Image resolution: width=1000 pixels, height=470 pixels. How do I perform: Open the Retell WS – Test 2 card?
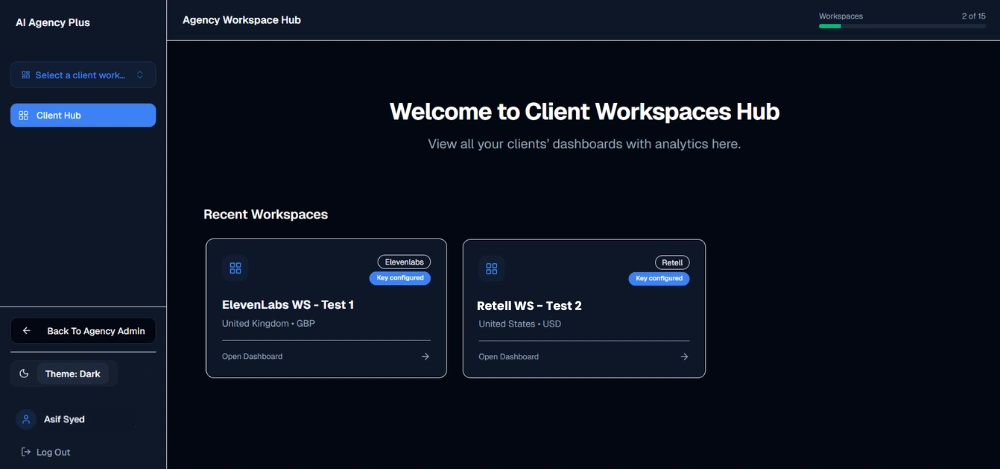pos(584,309)
